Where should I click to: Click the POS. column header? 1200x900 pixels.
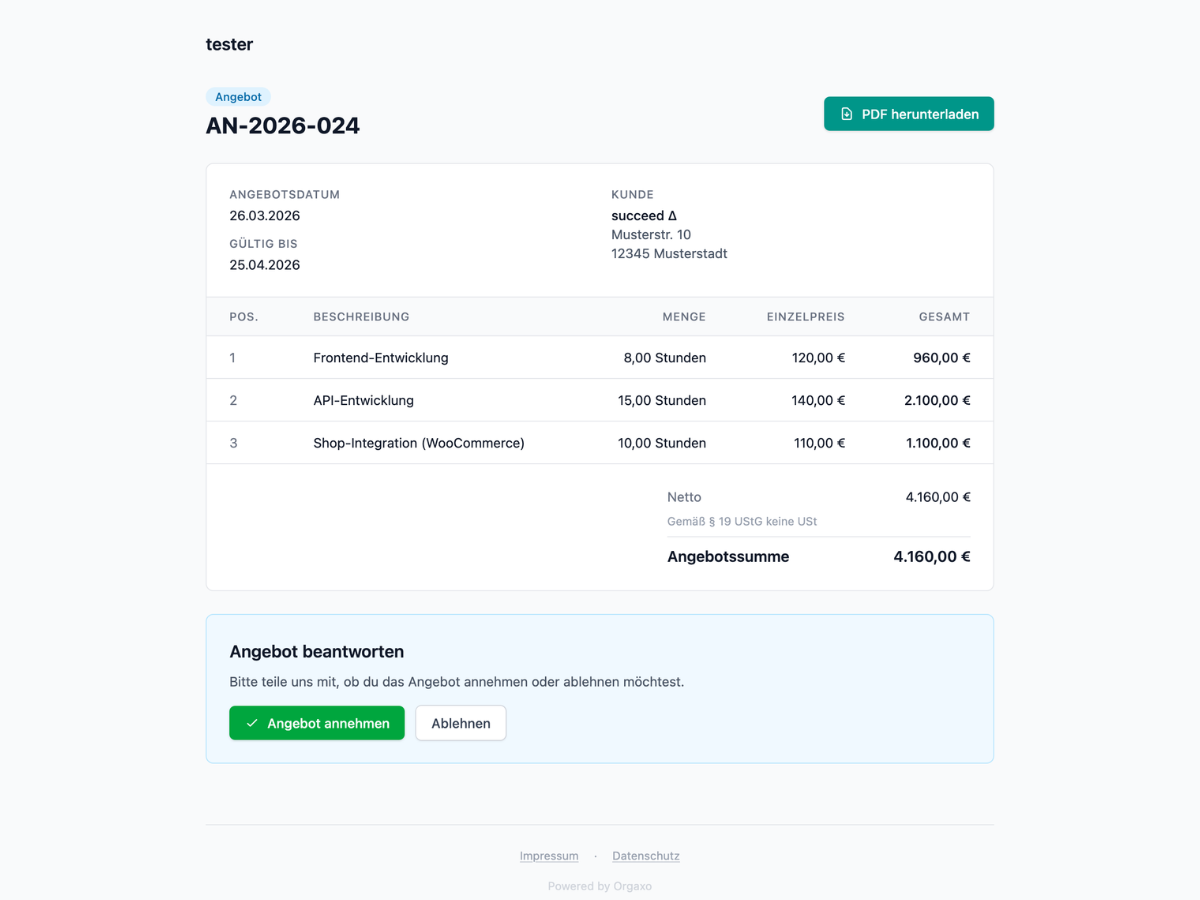coord(244,317)
